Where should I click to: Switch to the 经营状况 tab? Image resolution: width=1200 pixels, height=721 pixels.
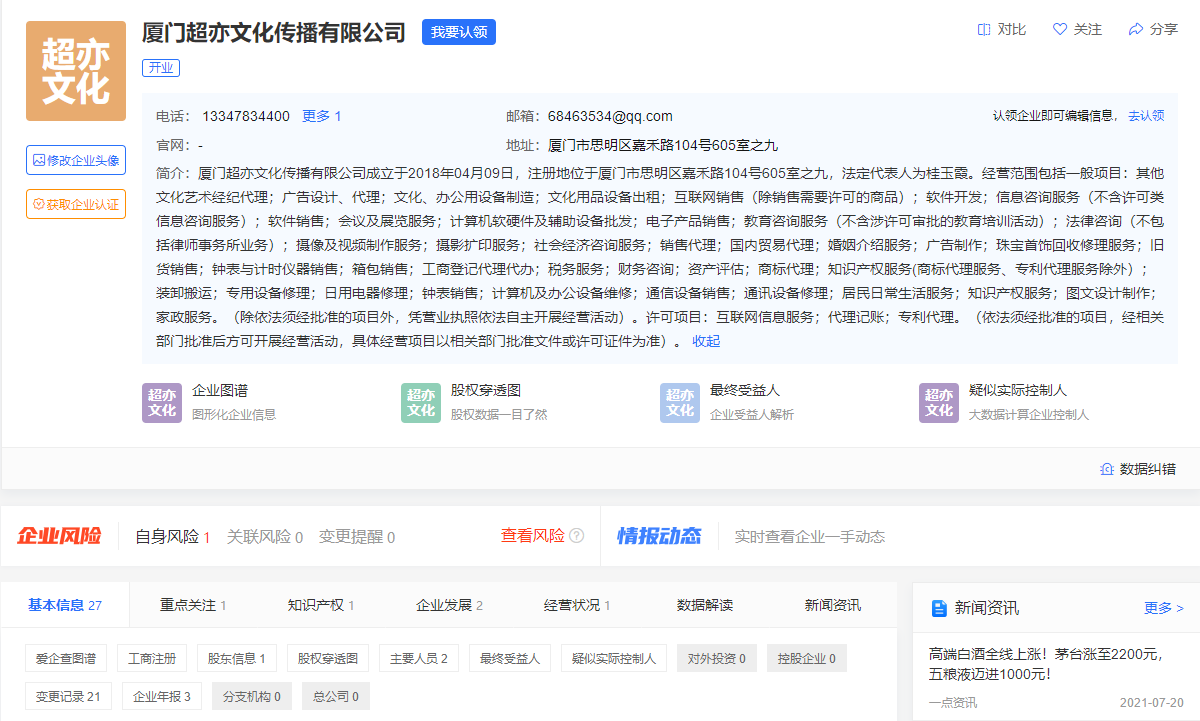(577, 606)
